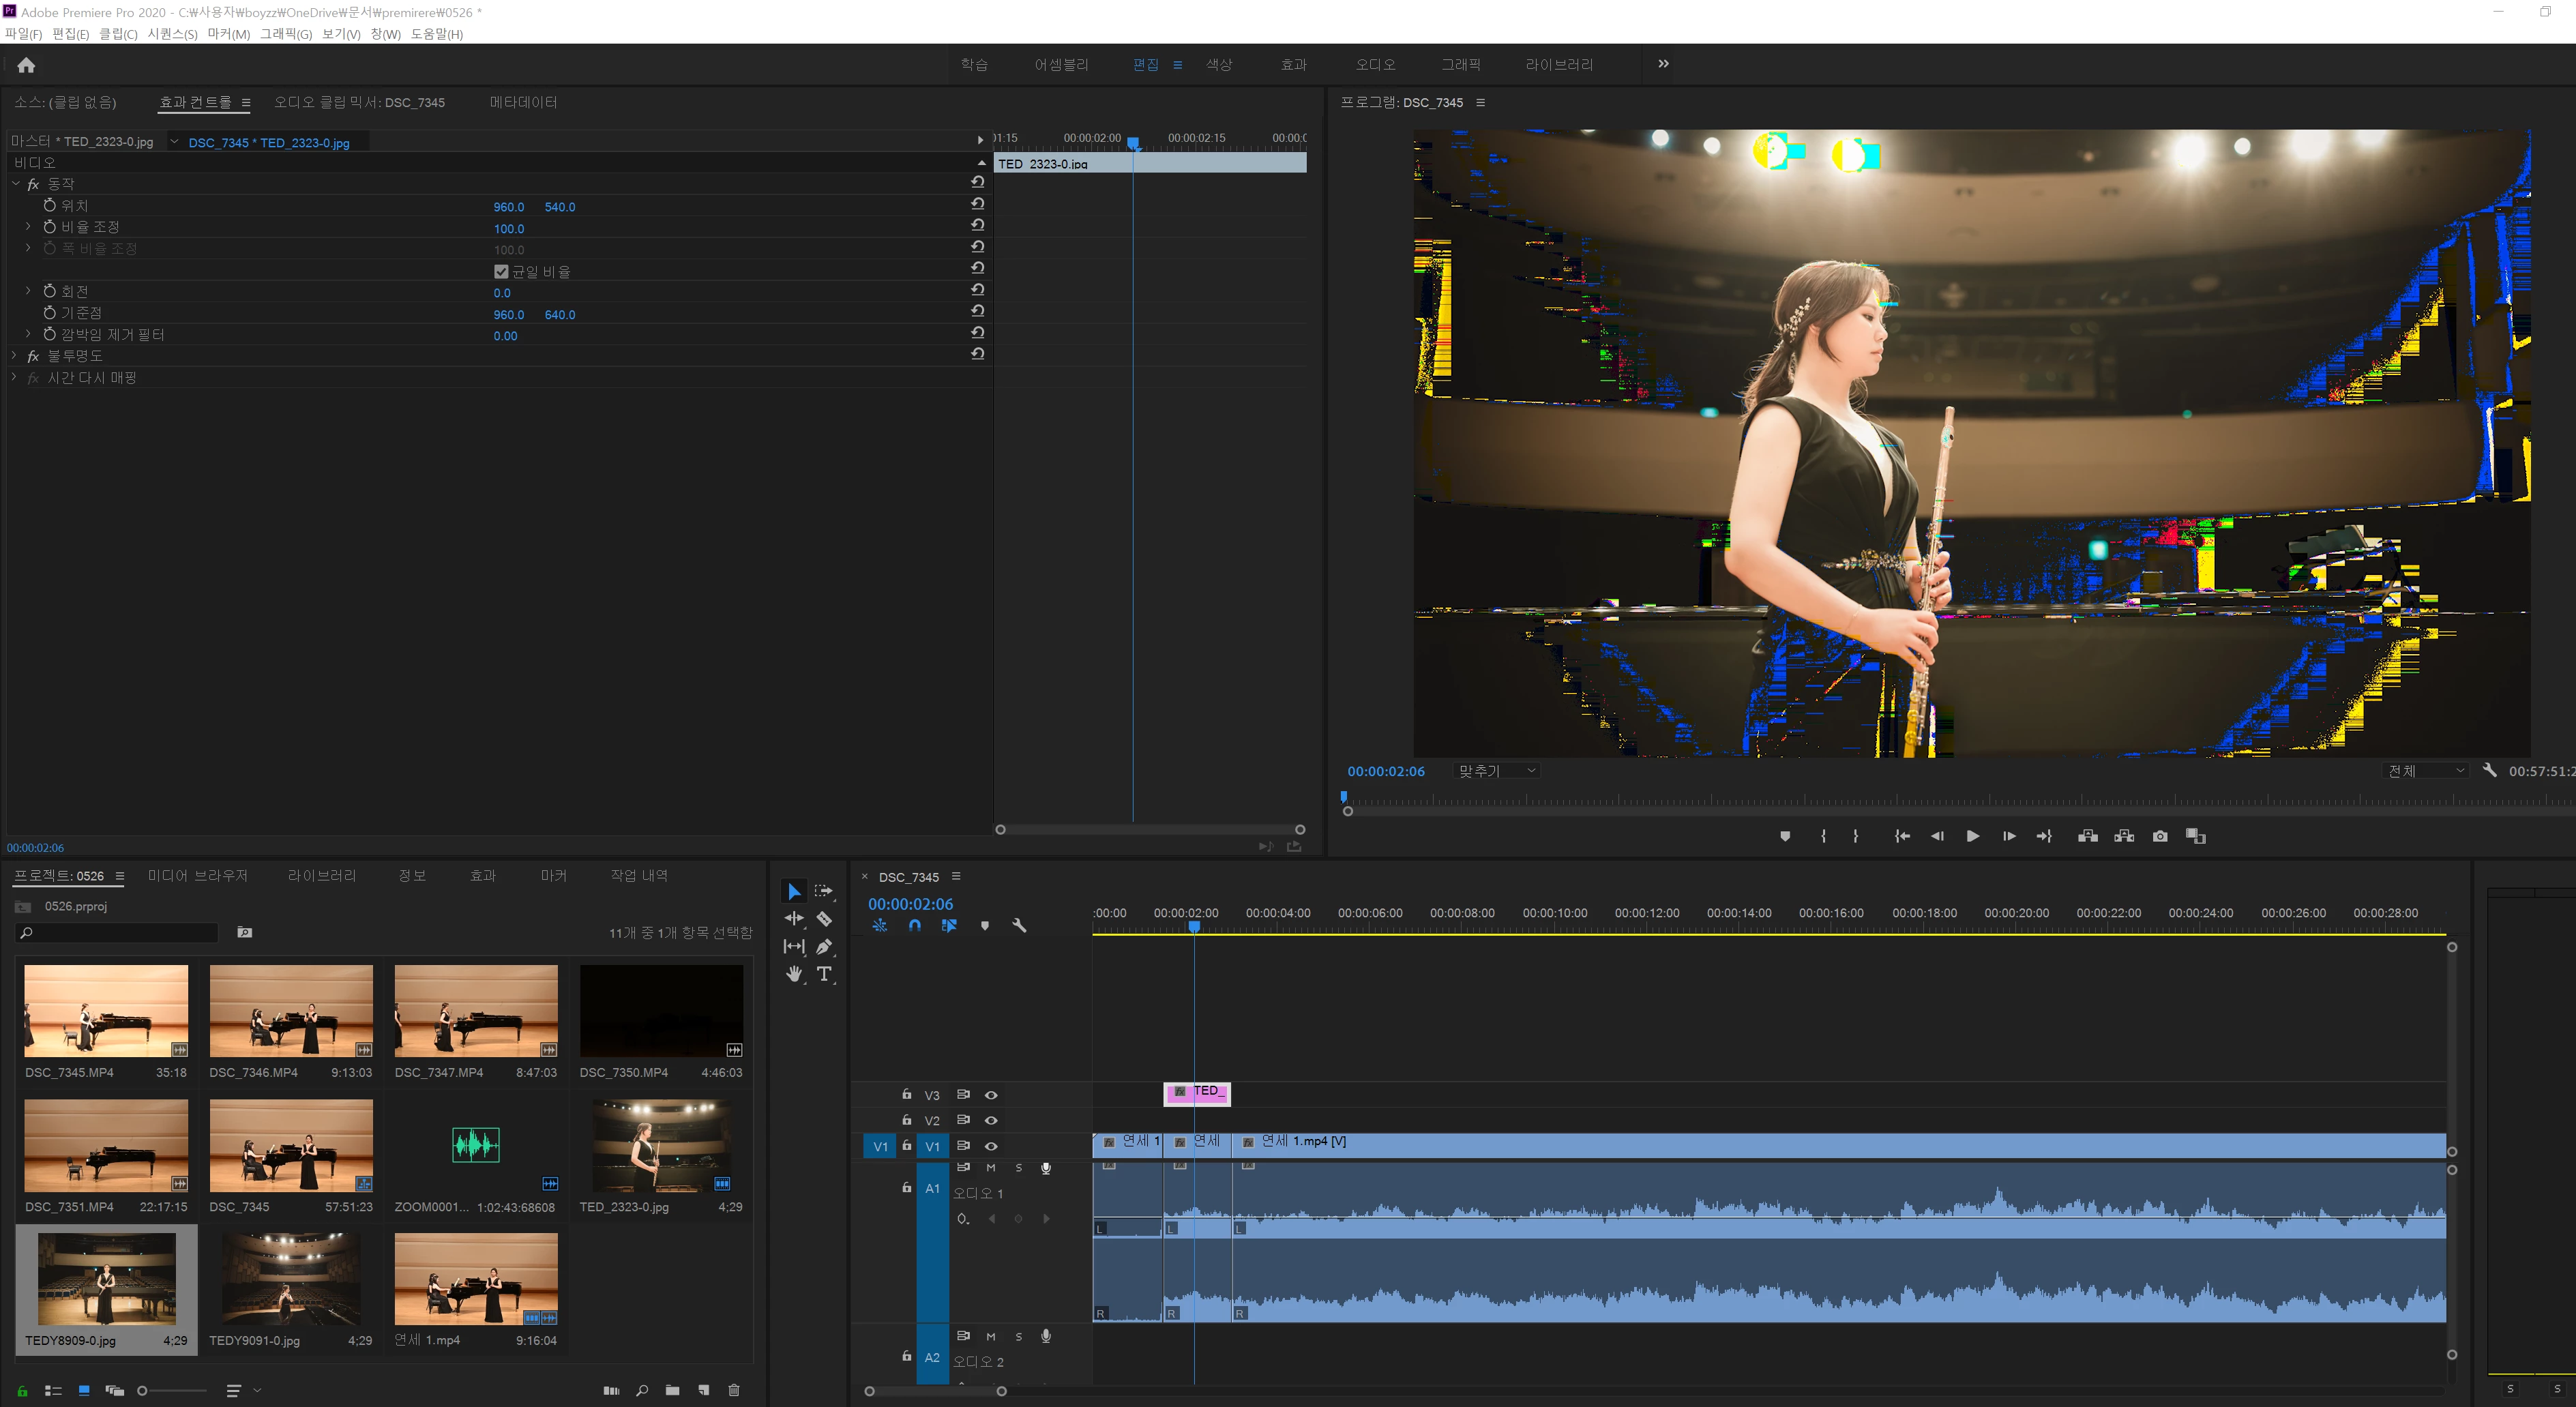
Task: Click the Export Frame camera icon
Action: (x=2160, y=836)
